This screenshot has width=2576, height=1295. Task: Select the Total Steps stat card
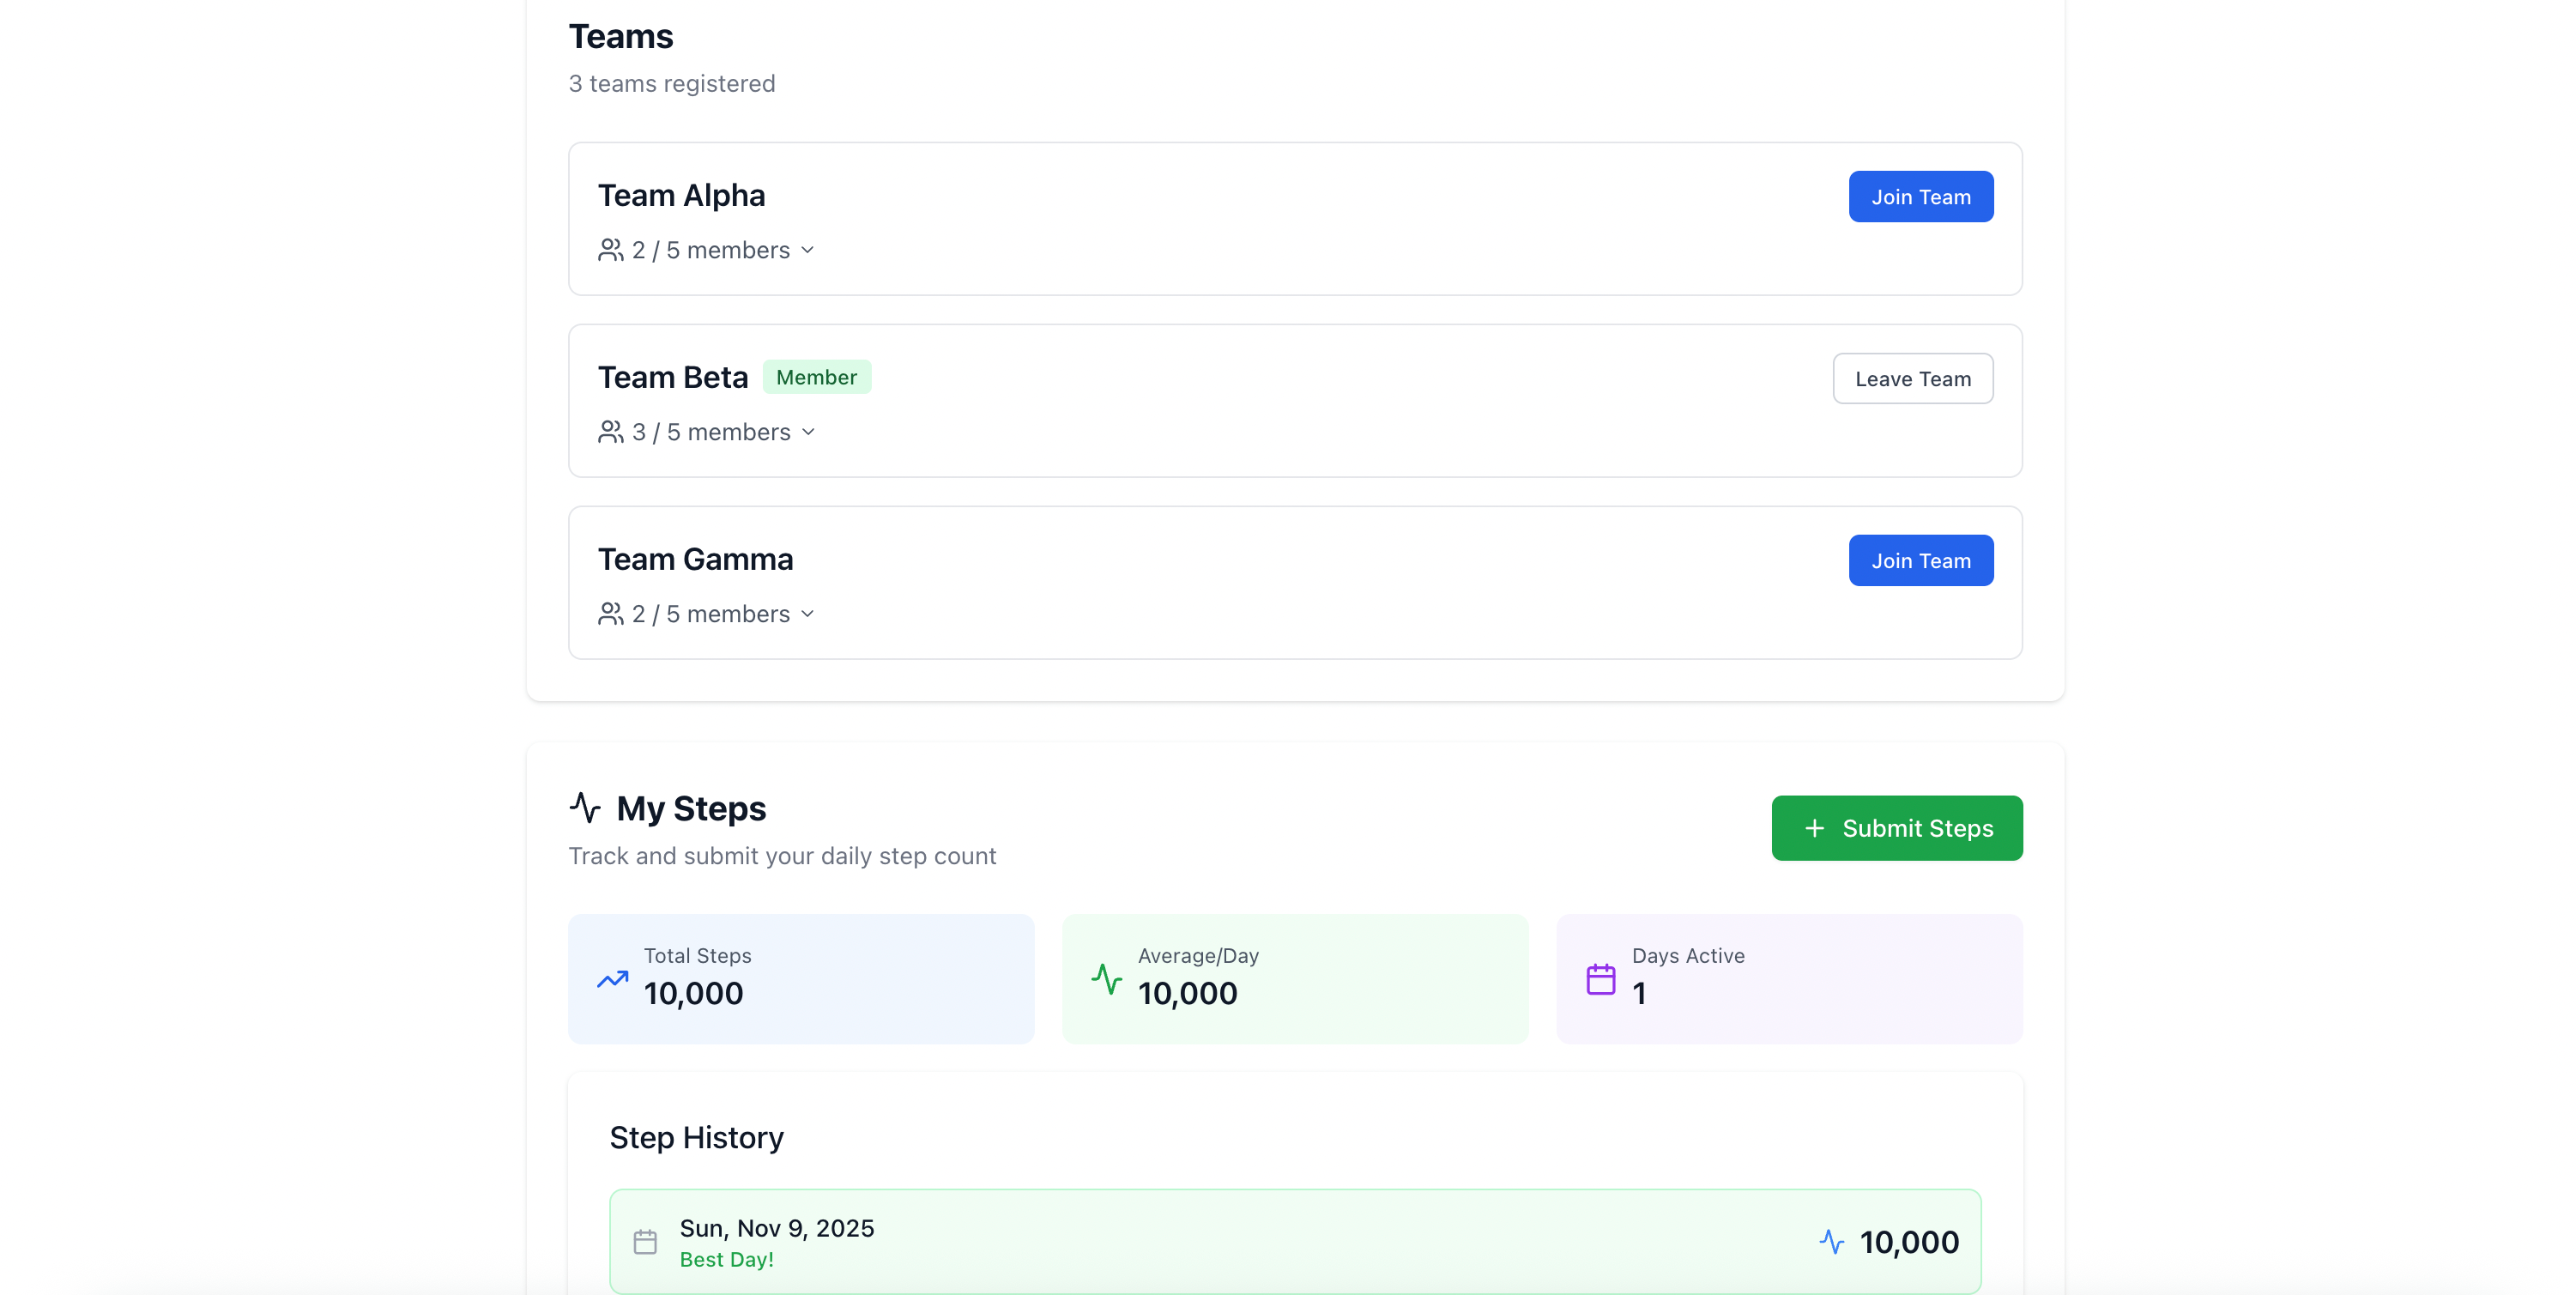(x=801, y=979)
